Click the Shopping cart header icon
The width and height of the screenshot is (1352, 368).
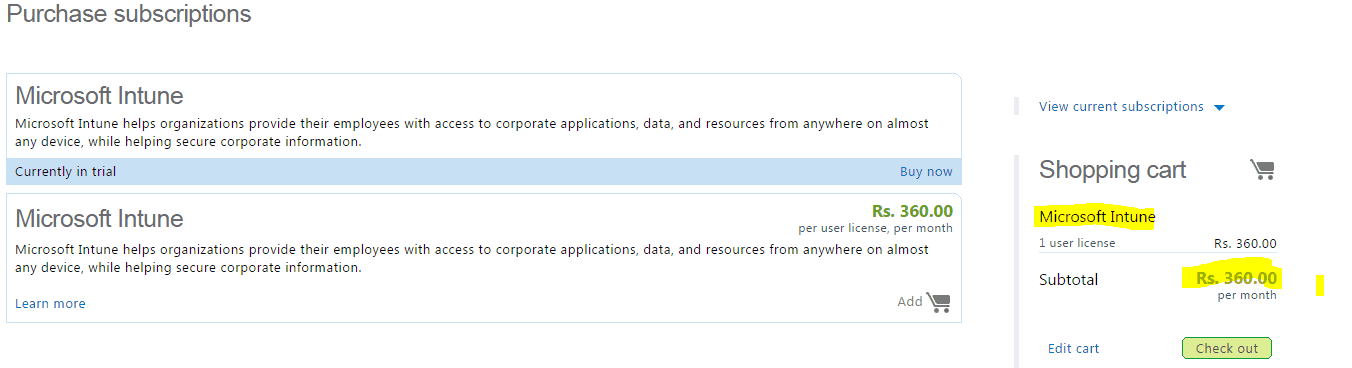tap(1262, 170)
